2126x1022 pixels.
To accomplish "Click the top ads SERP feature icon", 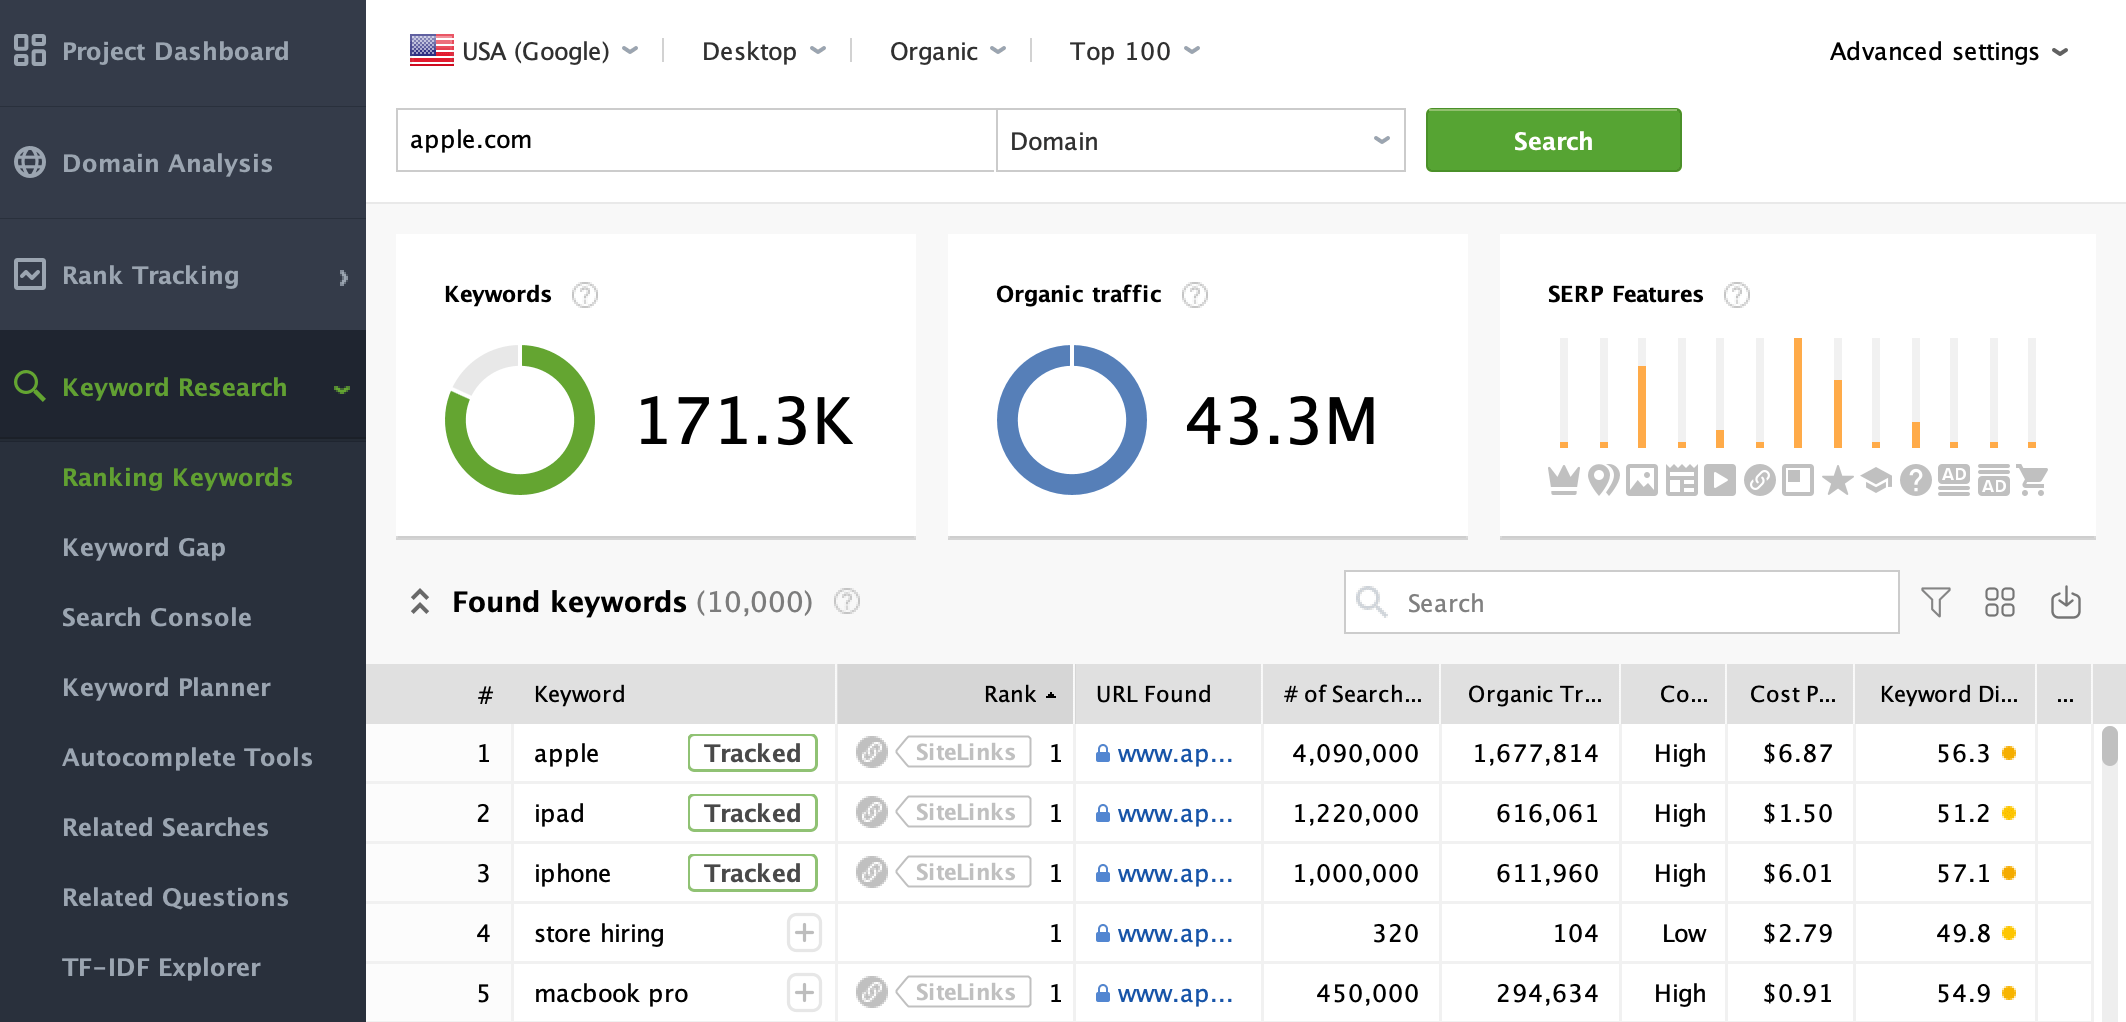I will tap(1954, 481).
